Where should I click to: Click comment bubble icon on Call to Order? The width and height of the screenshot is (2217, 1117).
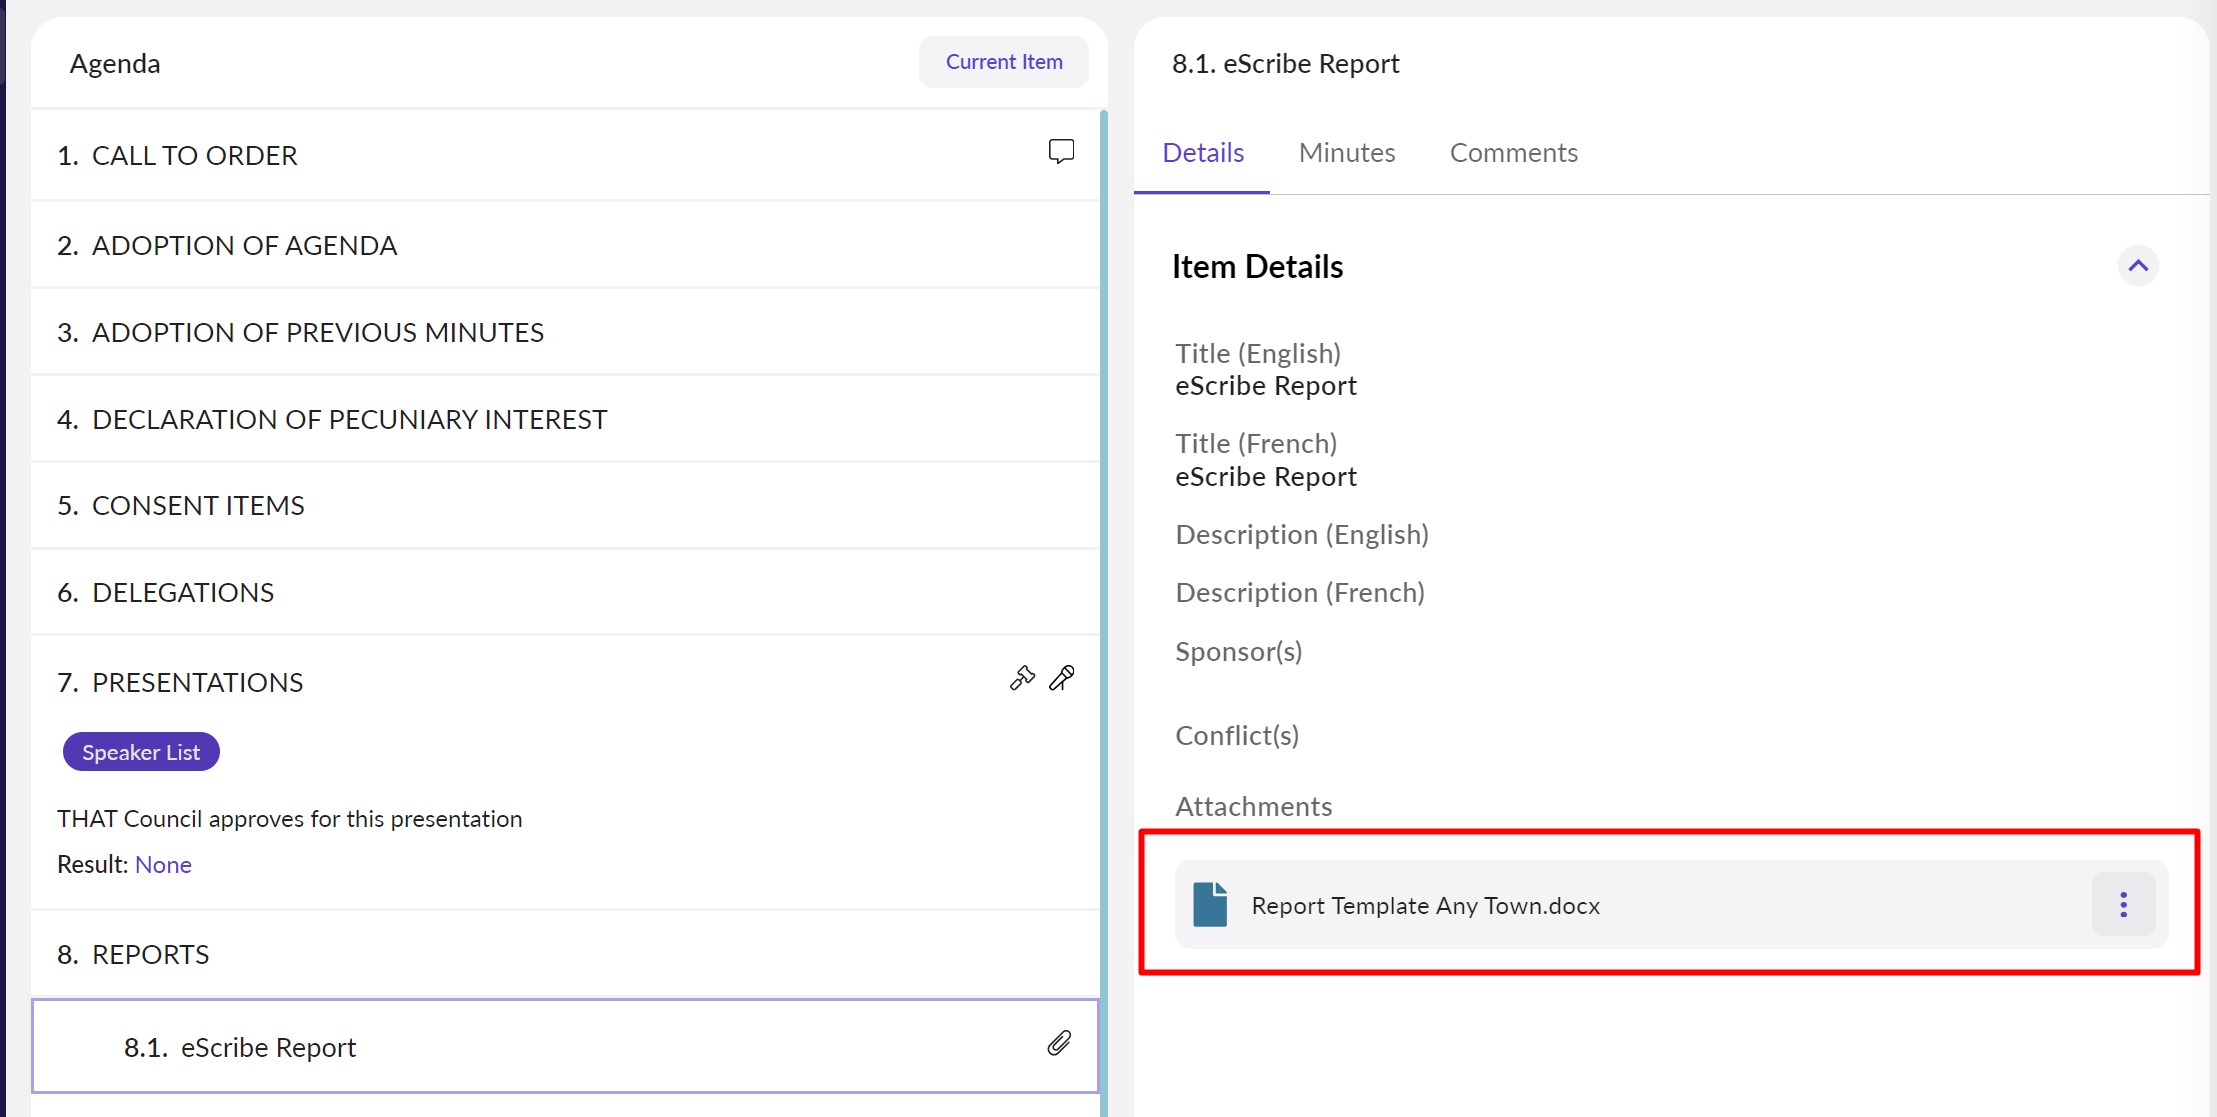[x=1061, y=152]
